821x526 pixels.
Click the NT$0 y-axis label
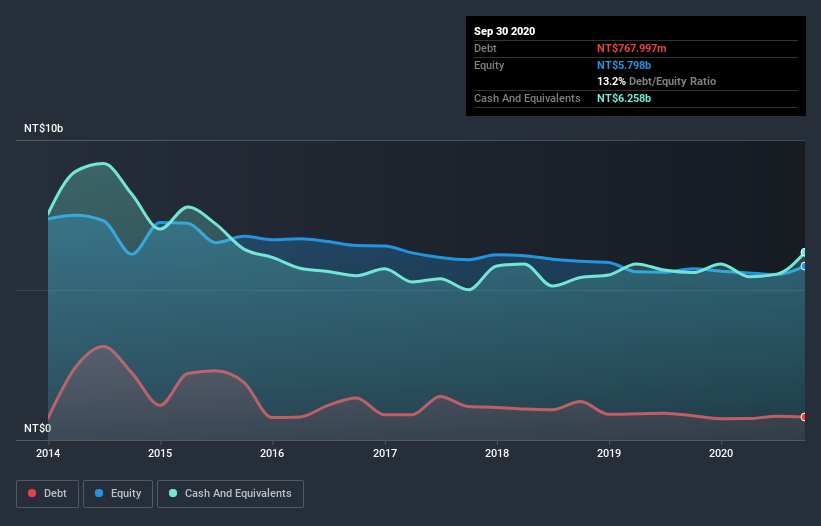tap(38, 428)
